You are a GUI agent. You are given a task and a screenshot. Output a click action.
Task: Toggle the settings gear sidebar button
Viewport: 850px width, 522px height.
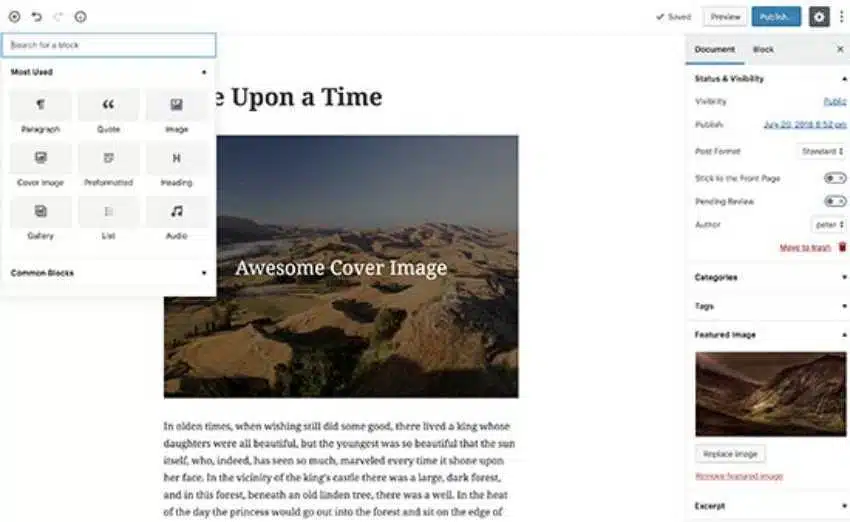(x=819, y=17)
